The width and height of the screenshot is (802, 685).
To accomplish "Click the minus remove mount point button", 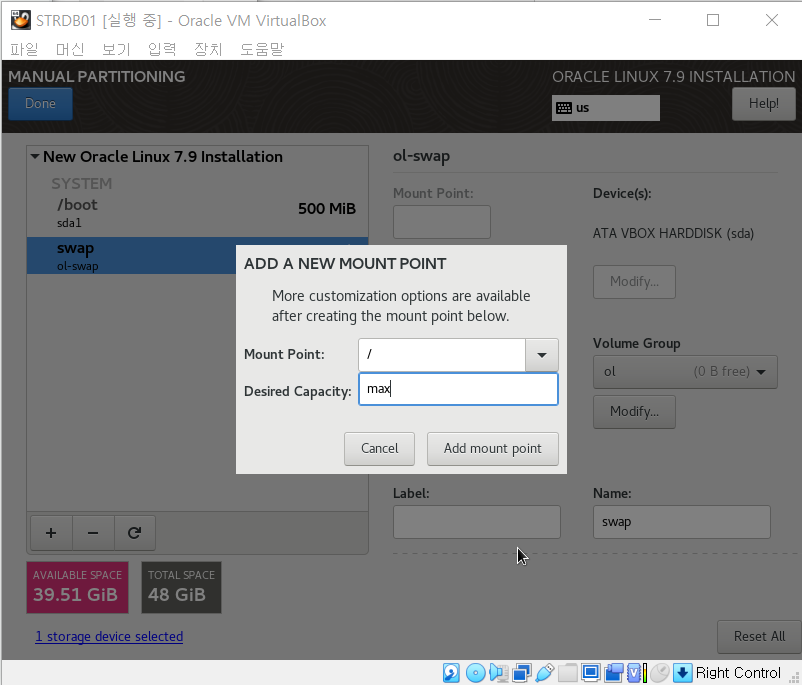I will click(x=93, y=533).
